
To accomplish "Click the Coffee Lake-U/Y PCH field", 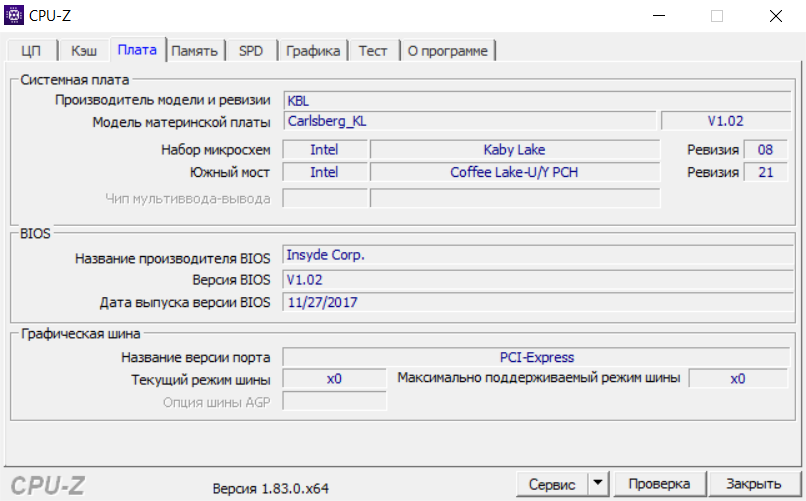I will click(515, 172).
